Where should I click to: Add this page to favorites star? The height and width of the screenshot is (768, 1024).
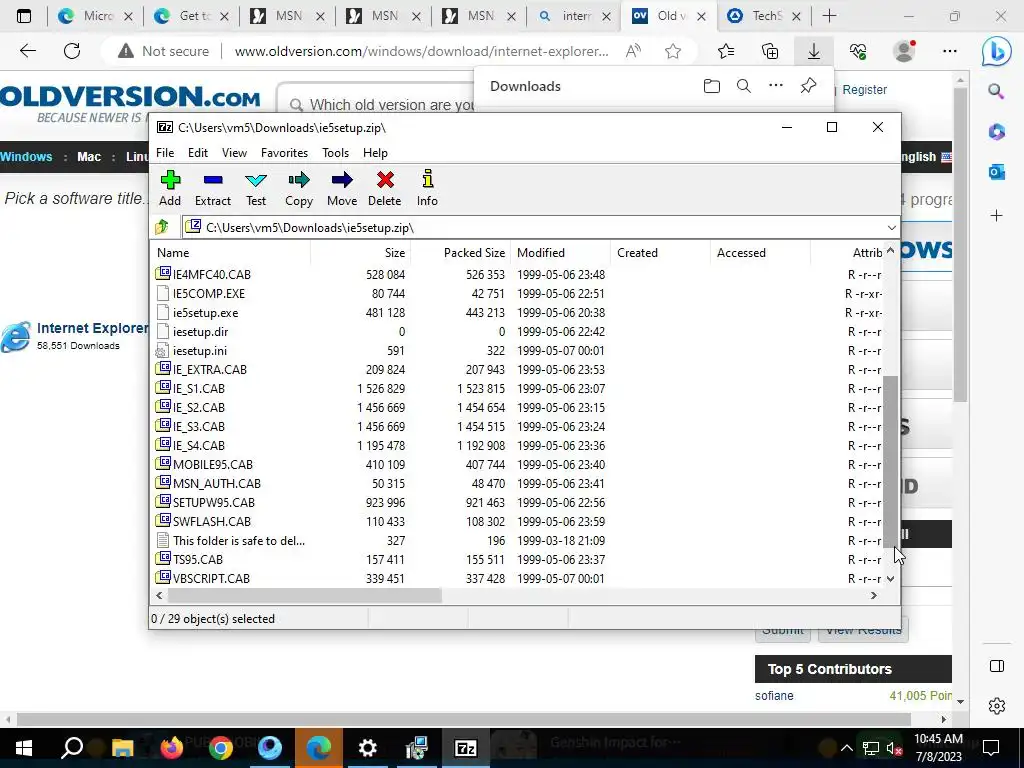[673, 51]
